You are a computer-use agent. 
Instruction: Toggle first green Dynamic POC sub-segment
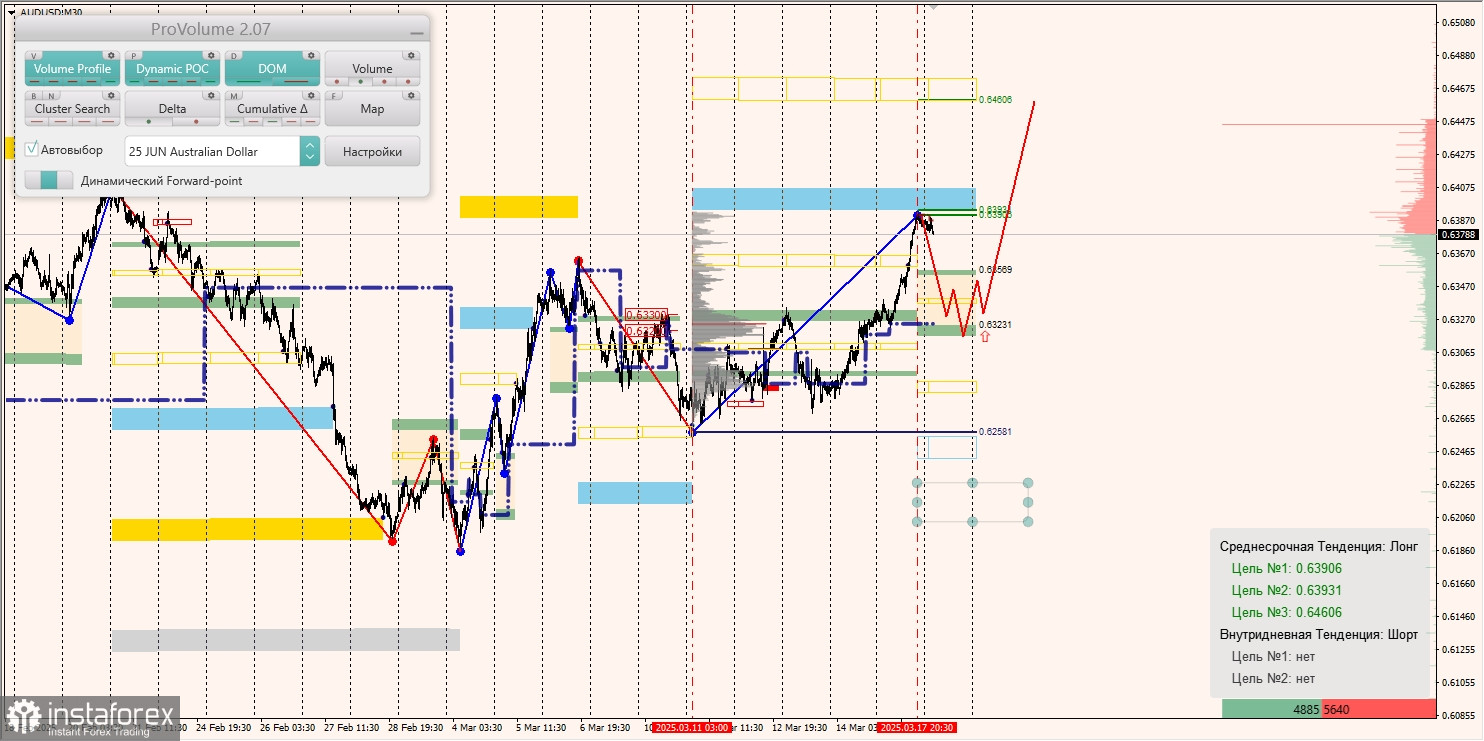134,81
